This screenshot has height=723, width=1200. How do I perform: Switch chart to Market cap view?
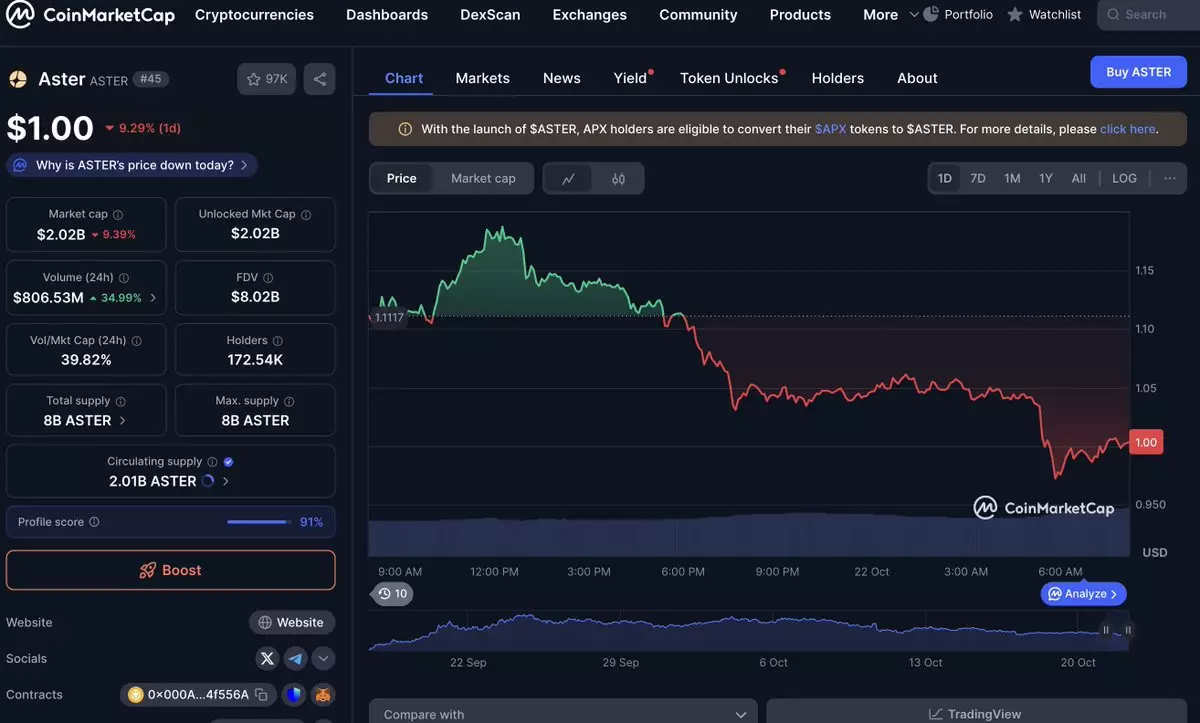click(483, 178)
